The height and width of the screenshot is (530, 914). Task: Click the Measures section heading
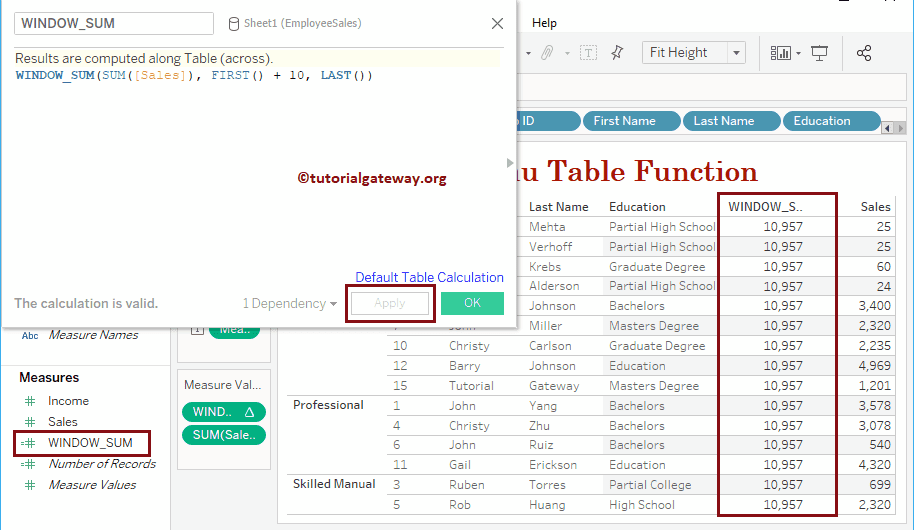[49, 377]
